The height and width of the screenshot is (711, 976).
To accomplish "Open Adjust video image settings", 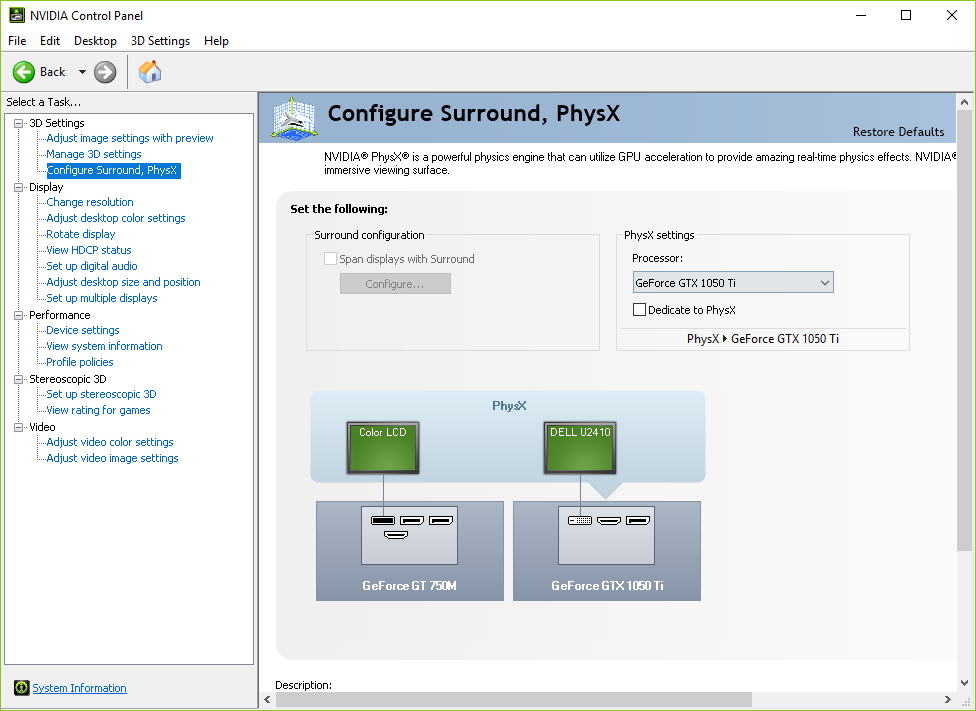I will (112, 458).
